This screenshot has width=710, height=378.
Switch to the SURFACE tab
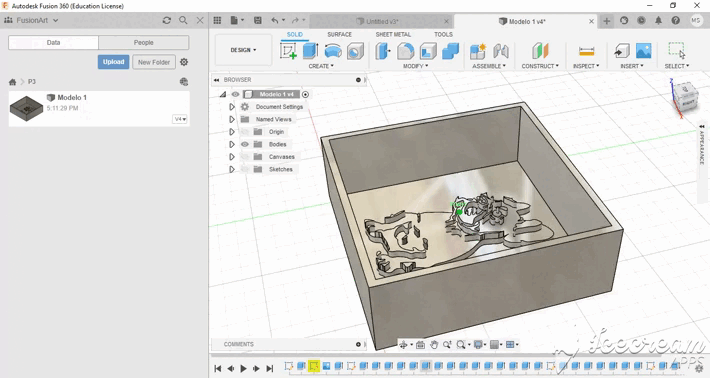click(x=339, y=34)
